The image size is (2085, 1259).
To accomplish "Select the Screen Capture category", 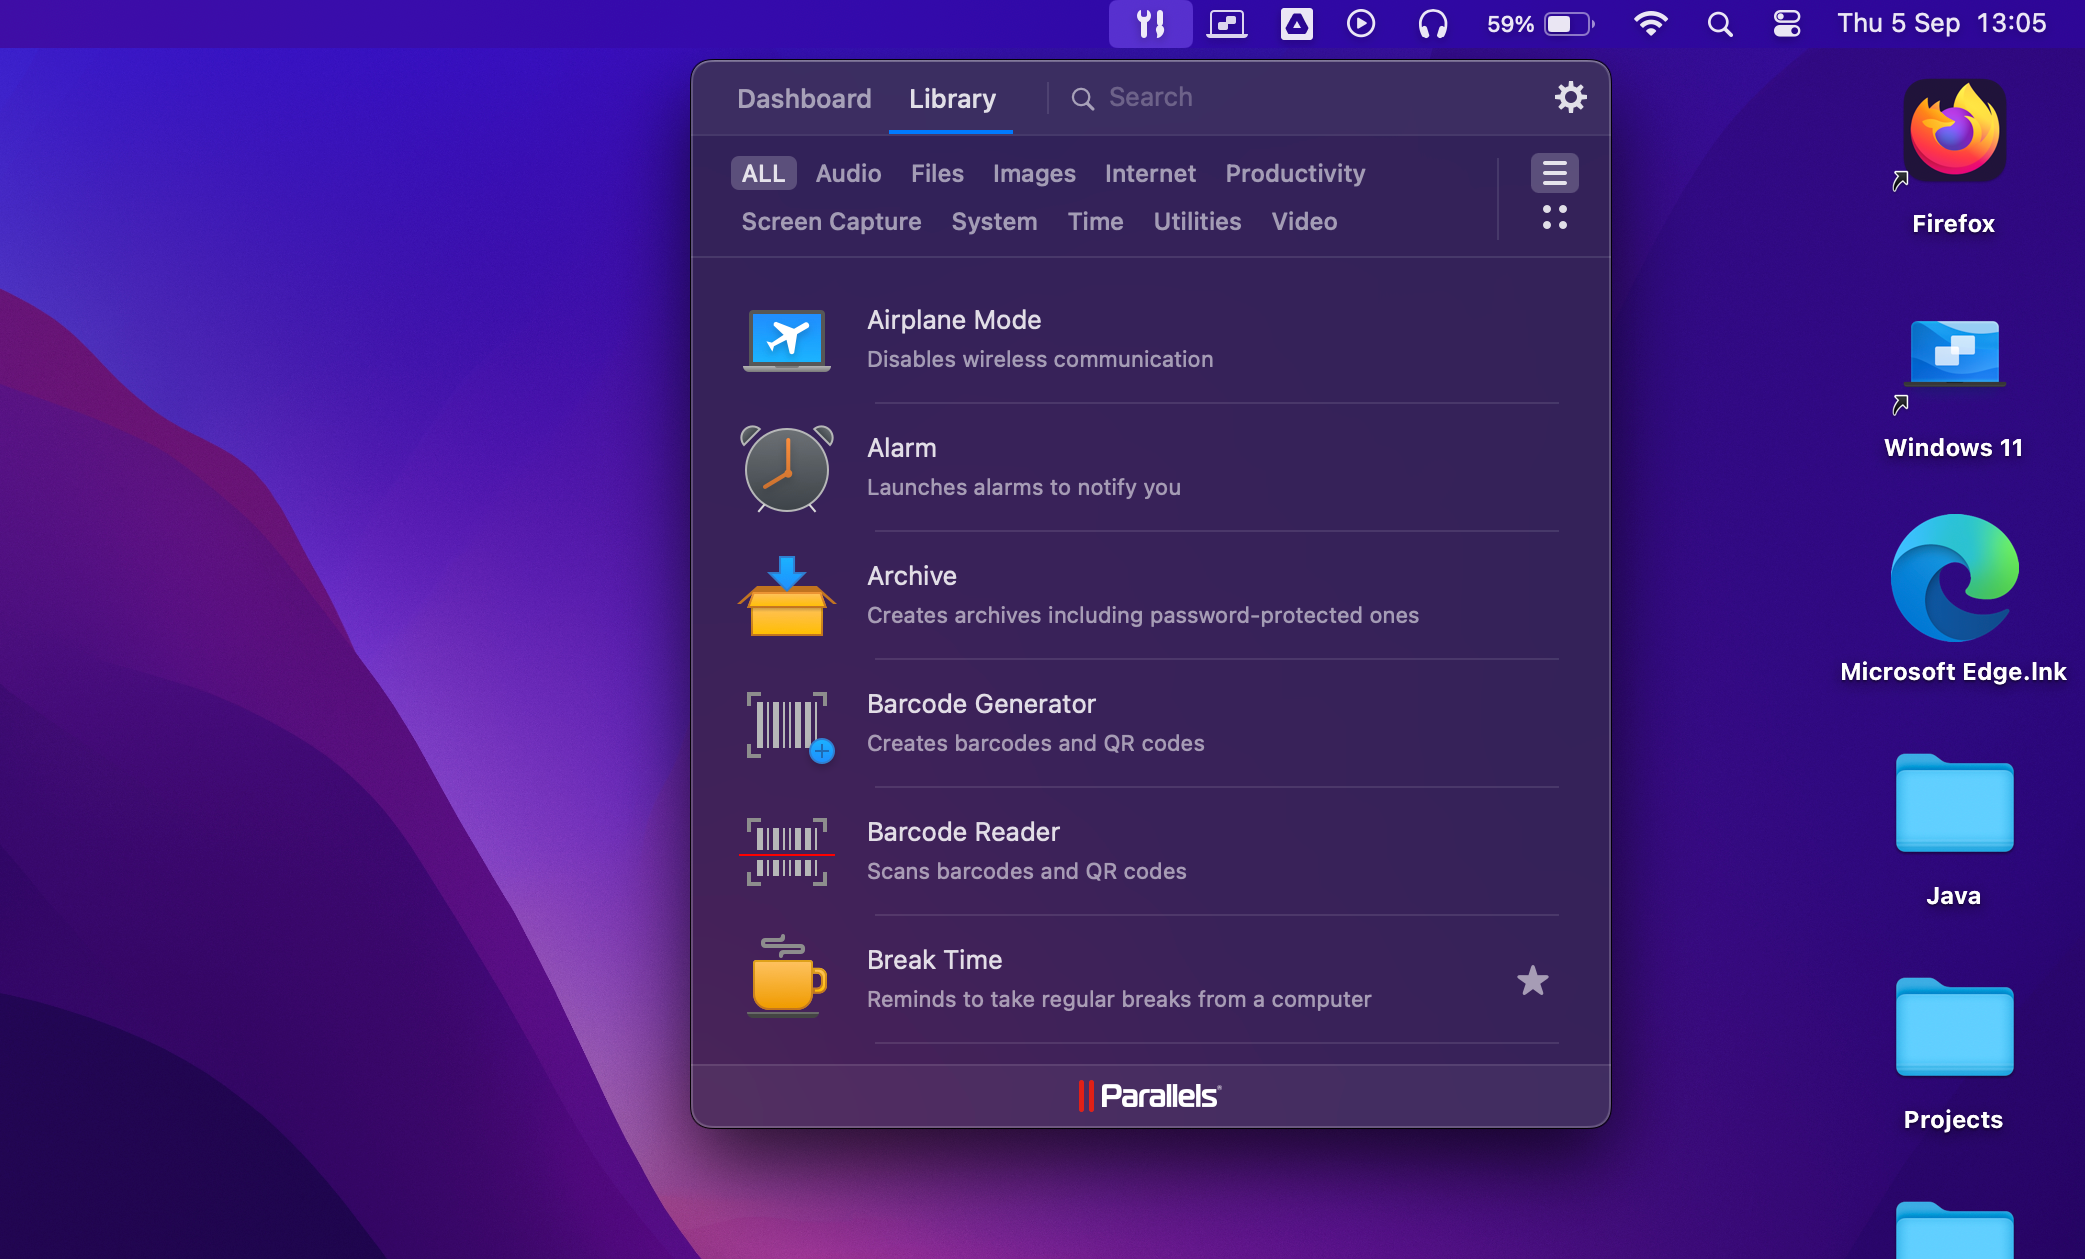I will pos(831,222).
